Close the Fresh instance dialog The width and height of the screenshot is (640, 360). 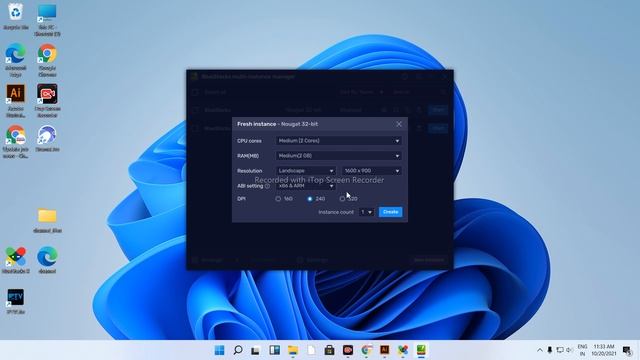[x=399, y=124]
